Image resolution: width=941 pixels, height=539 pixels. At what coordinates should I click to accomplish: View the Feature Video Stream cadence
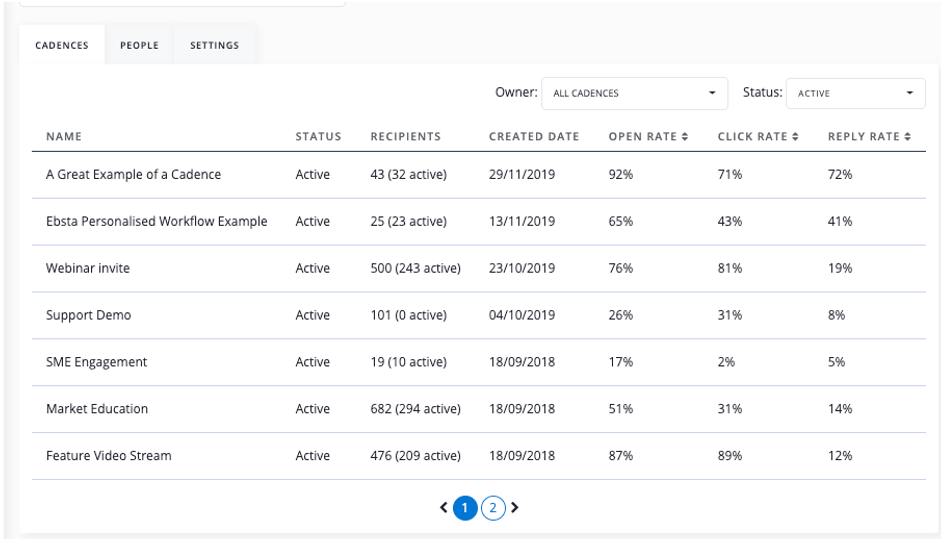click(x=108, y=456)
